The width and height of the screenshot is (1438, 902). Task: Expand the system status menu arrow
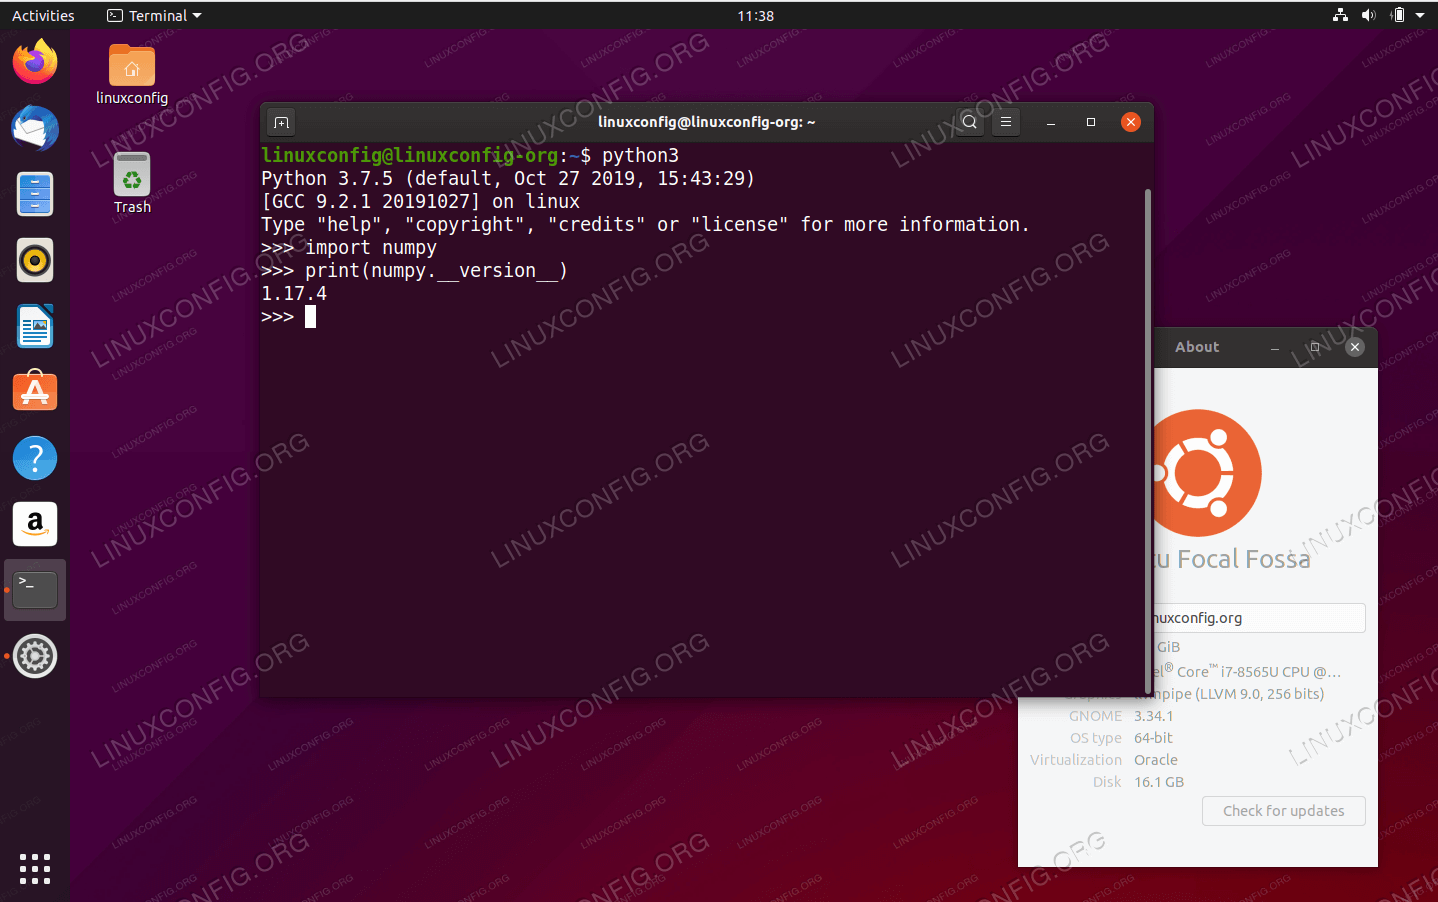pos(1420,16)
